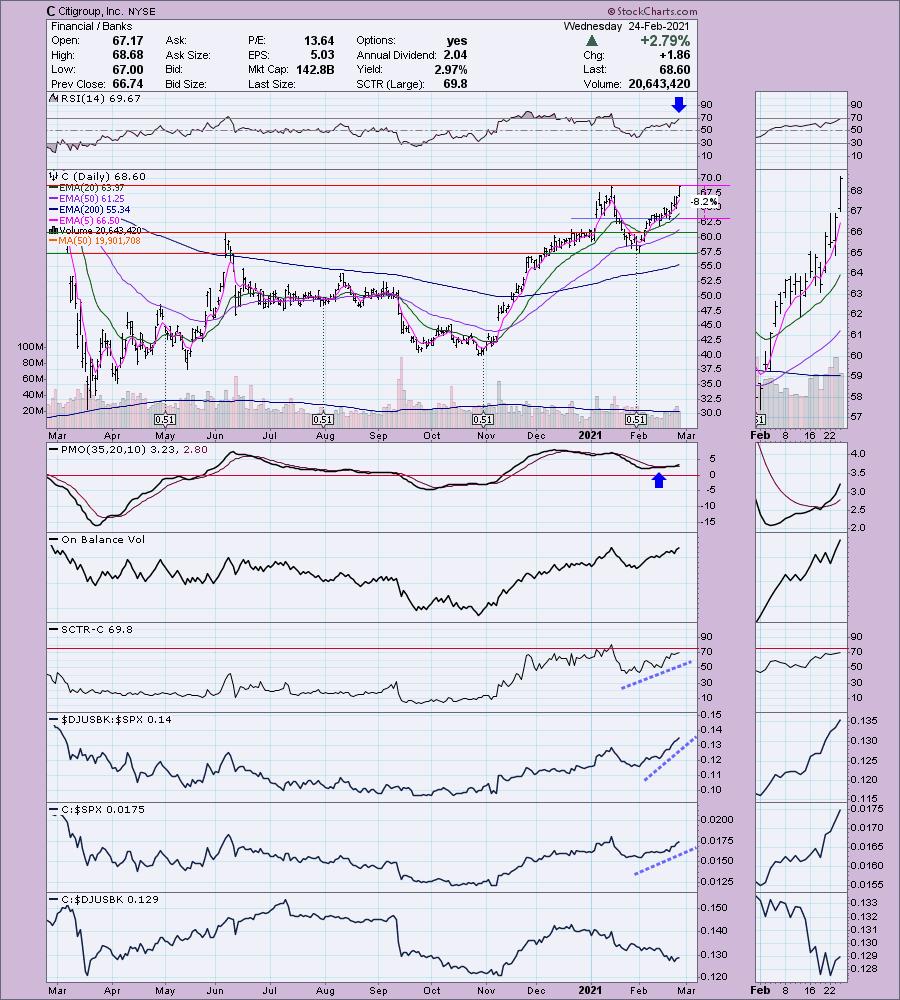Click the Last Size field label
The image size is (900, 1000).
(x=271, y=84)
